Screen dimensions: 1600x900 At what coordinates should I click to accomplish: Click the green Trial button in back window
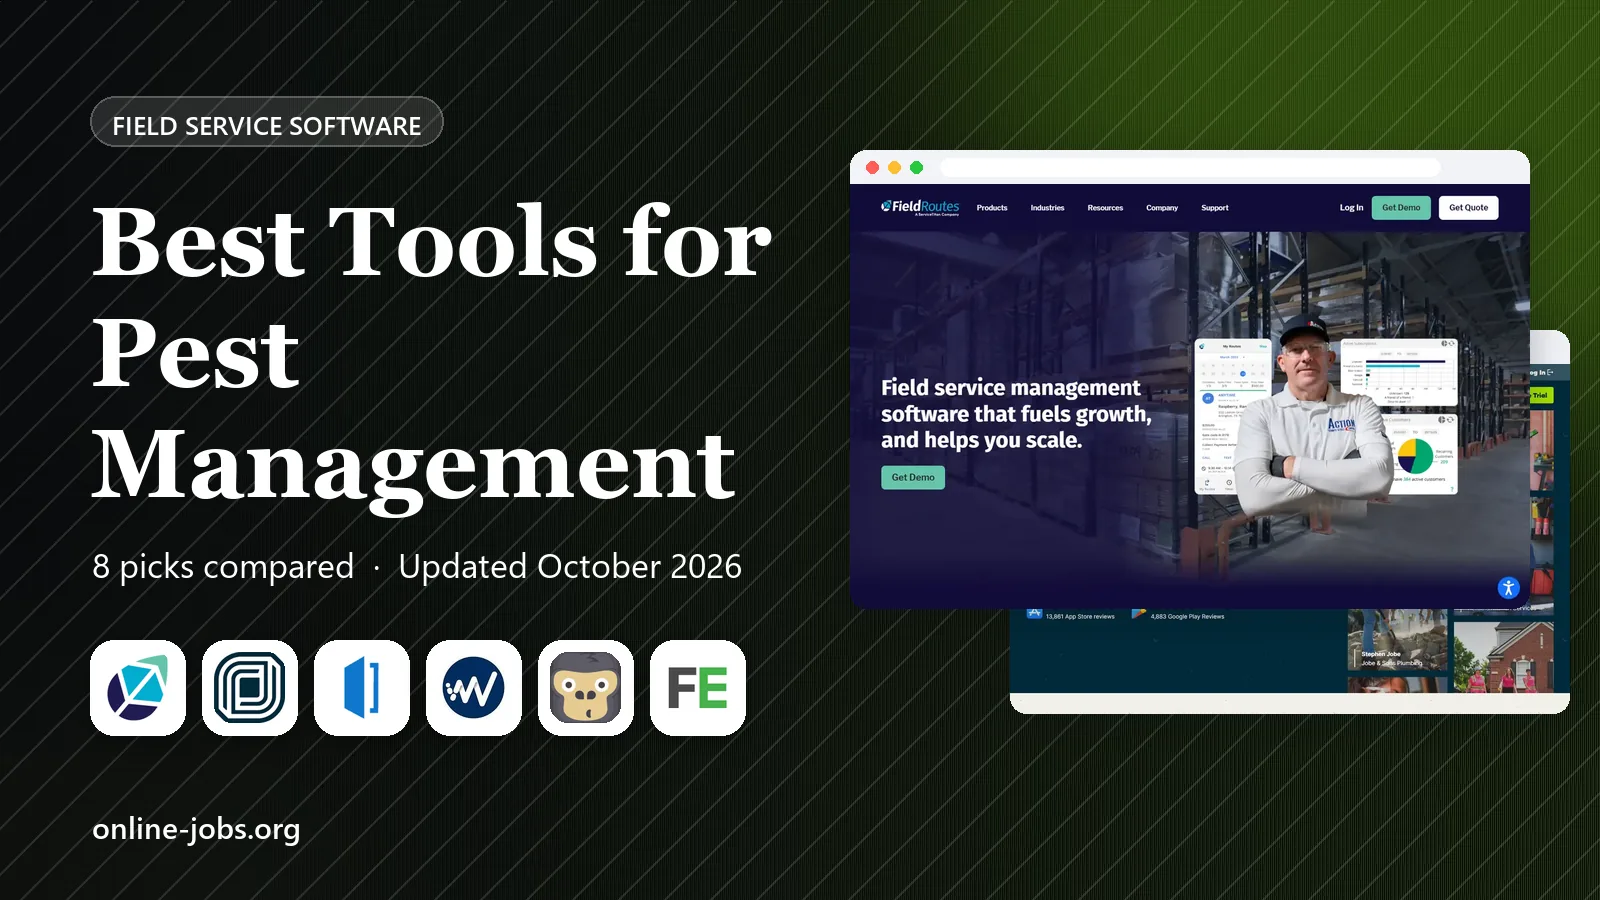pyautogui.click(x=1541, y=395)
